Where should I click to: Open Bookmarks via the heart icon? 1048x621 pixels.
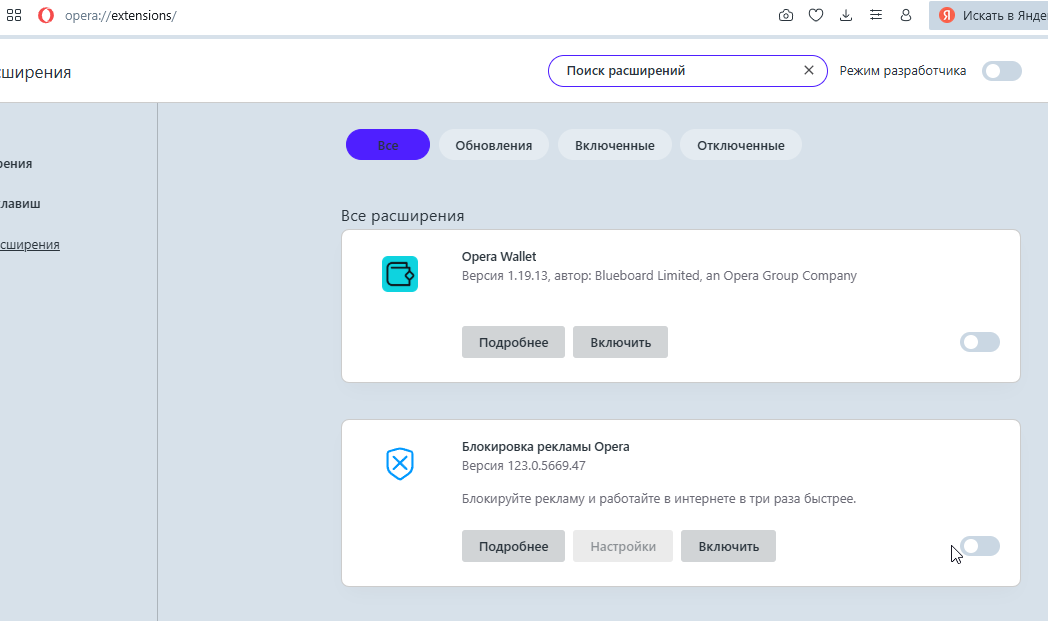point(816,15)
